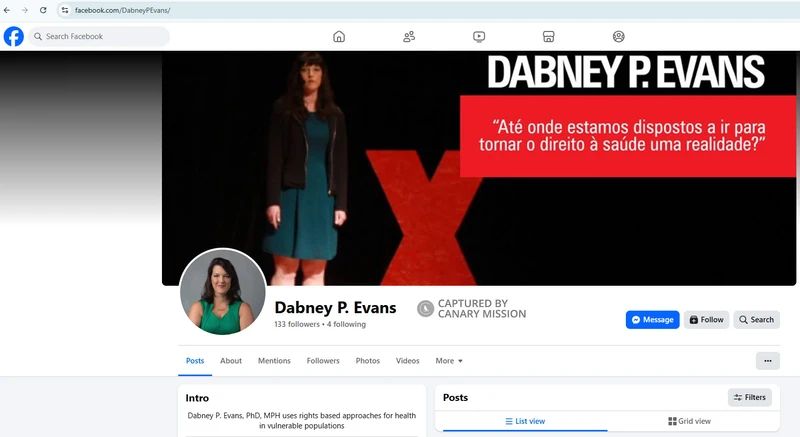Click the browser forward arrow
The image size is (800, 437).
[x=24, y=10]
